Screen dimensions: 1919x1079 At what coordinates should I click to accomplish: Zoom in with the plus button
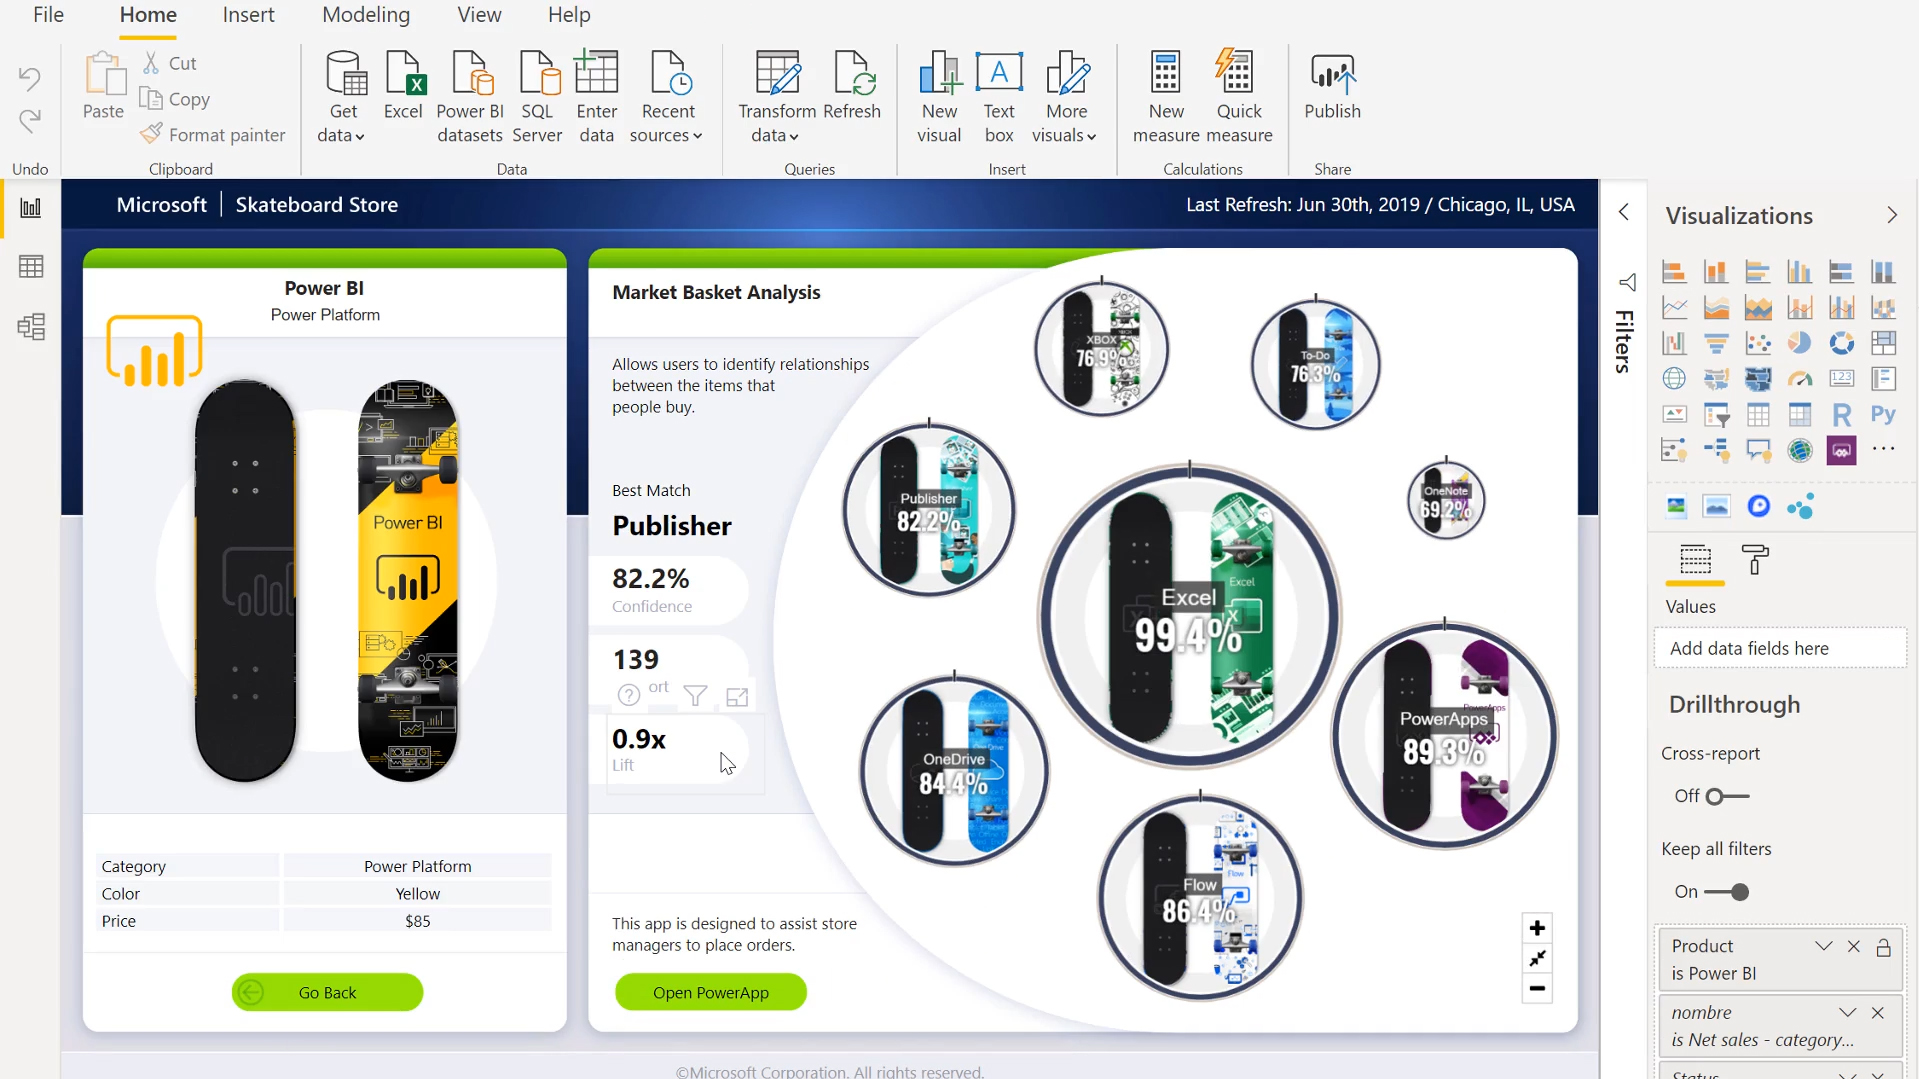pyautogui.click(x=1537, y=928)
